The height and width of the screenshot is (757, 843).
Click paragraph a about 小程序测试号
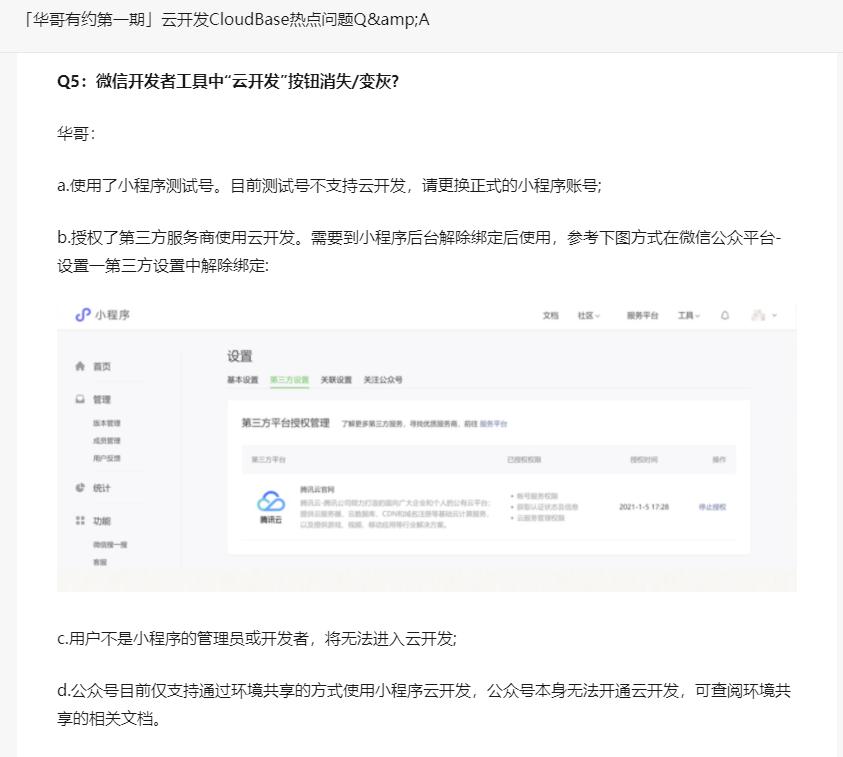point(330,186)
